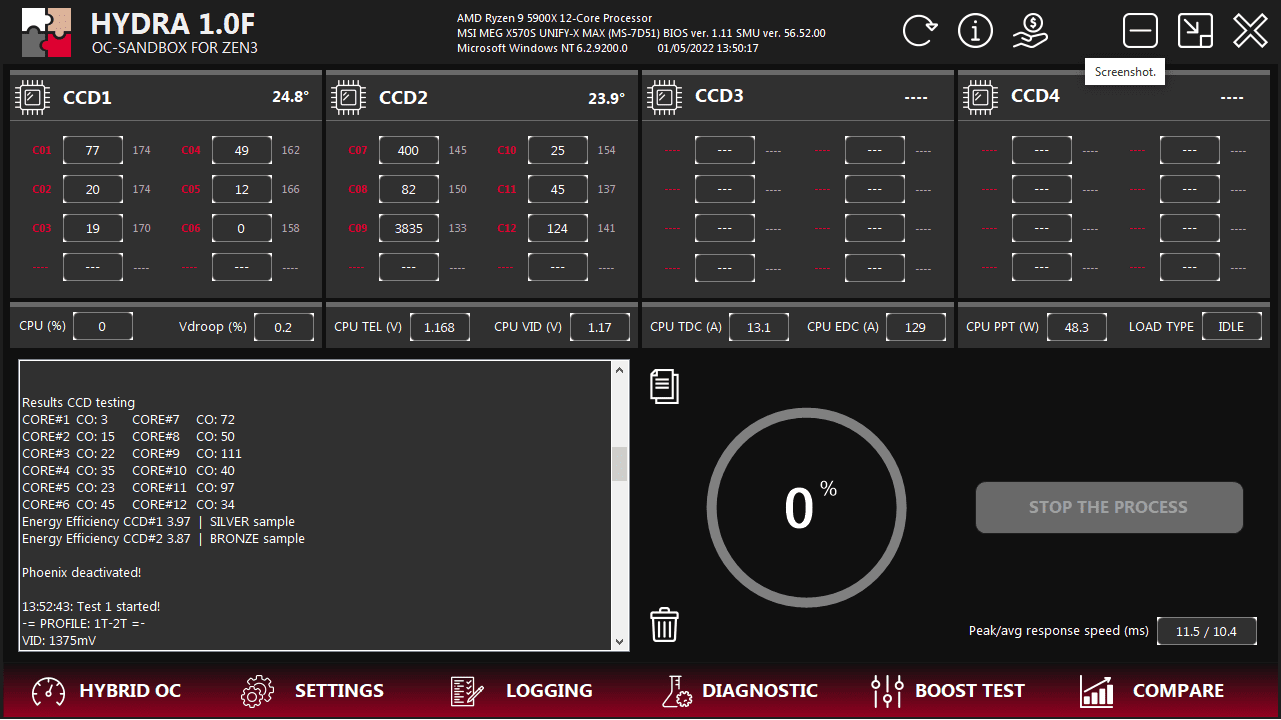Click log line '13:52:43: Test 1 started!'
The height and width of the screenshot is (720, 1281).
(91, 607)
